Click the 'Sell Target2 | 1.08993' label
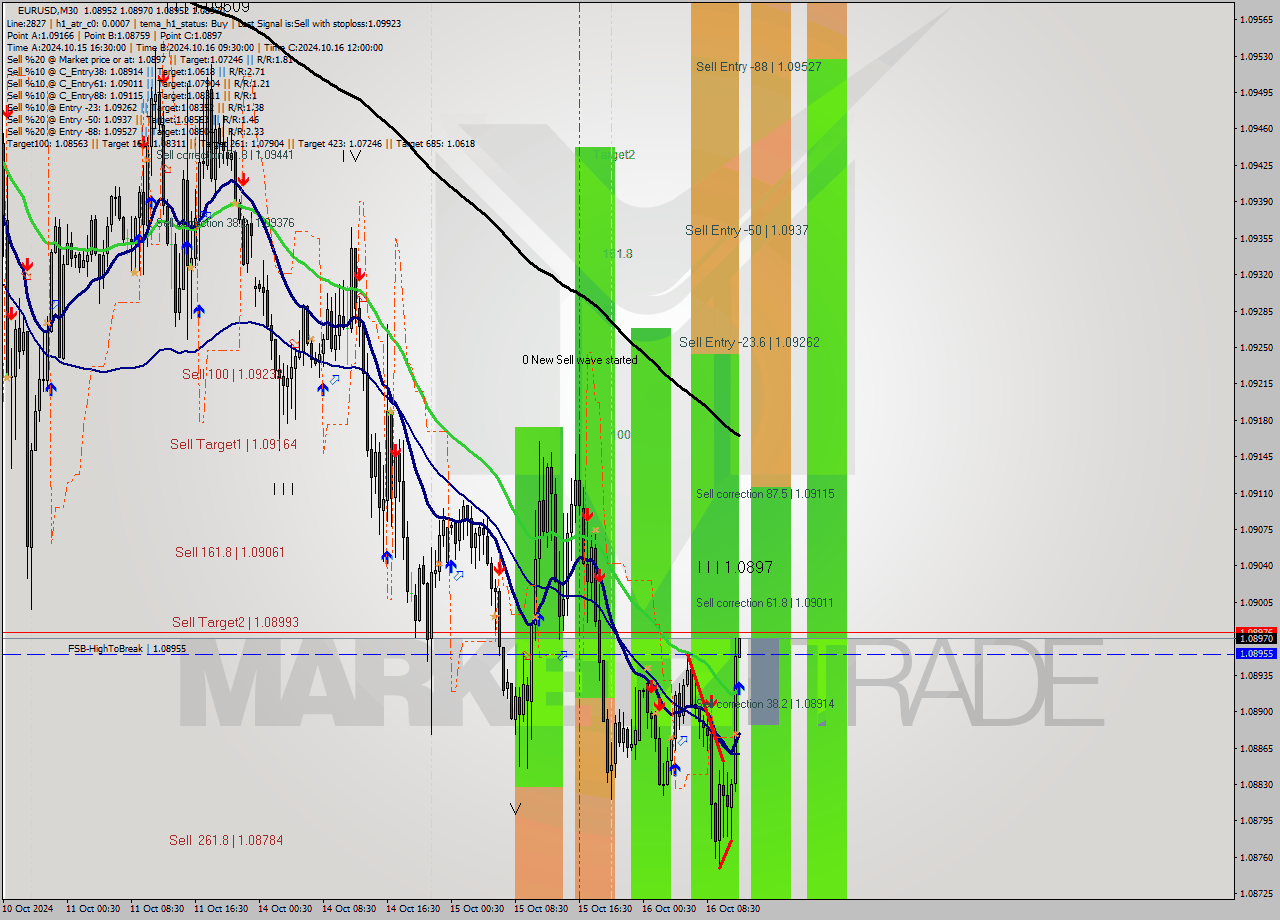 click(235, 622)
